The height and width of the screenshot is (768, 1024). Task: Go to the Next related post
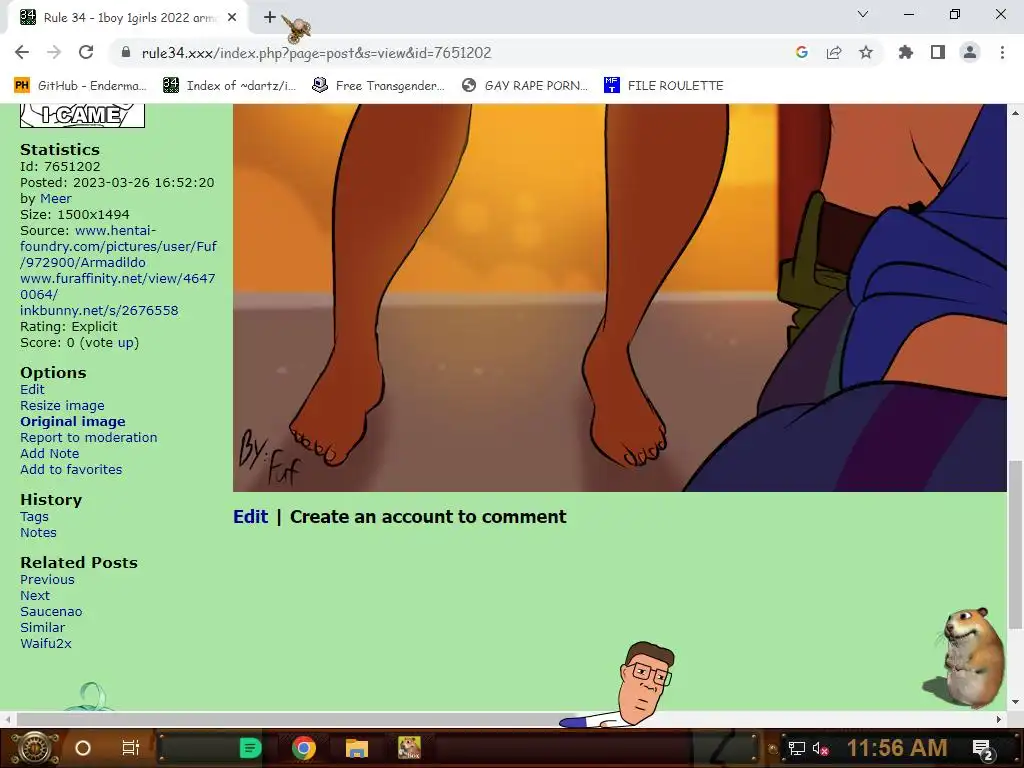coord(35,596)
